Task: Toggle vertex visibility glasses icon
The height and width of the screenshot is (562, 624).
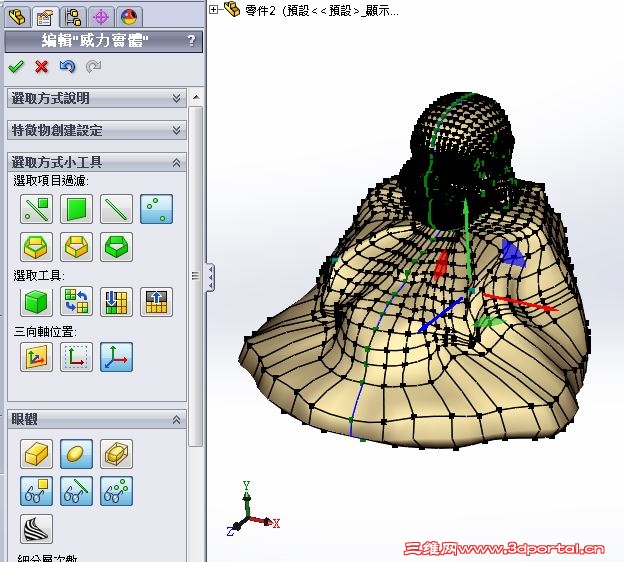Action: point(116,491)
